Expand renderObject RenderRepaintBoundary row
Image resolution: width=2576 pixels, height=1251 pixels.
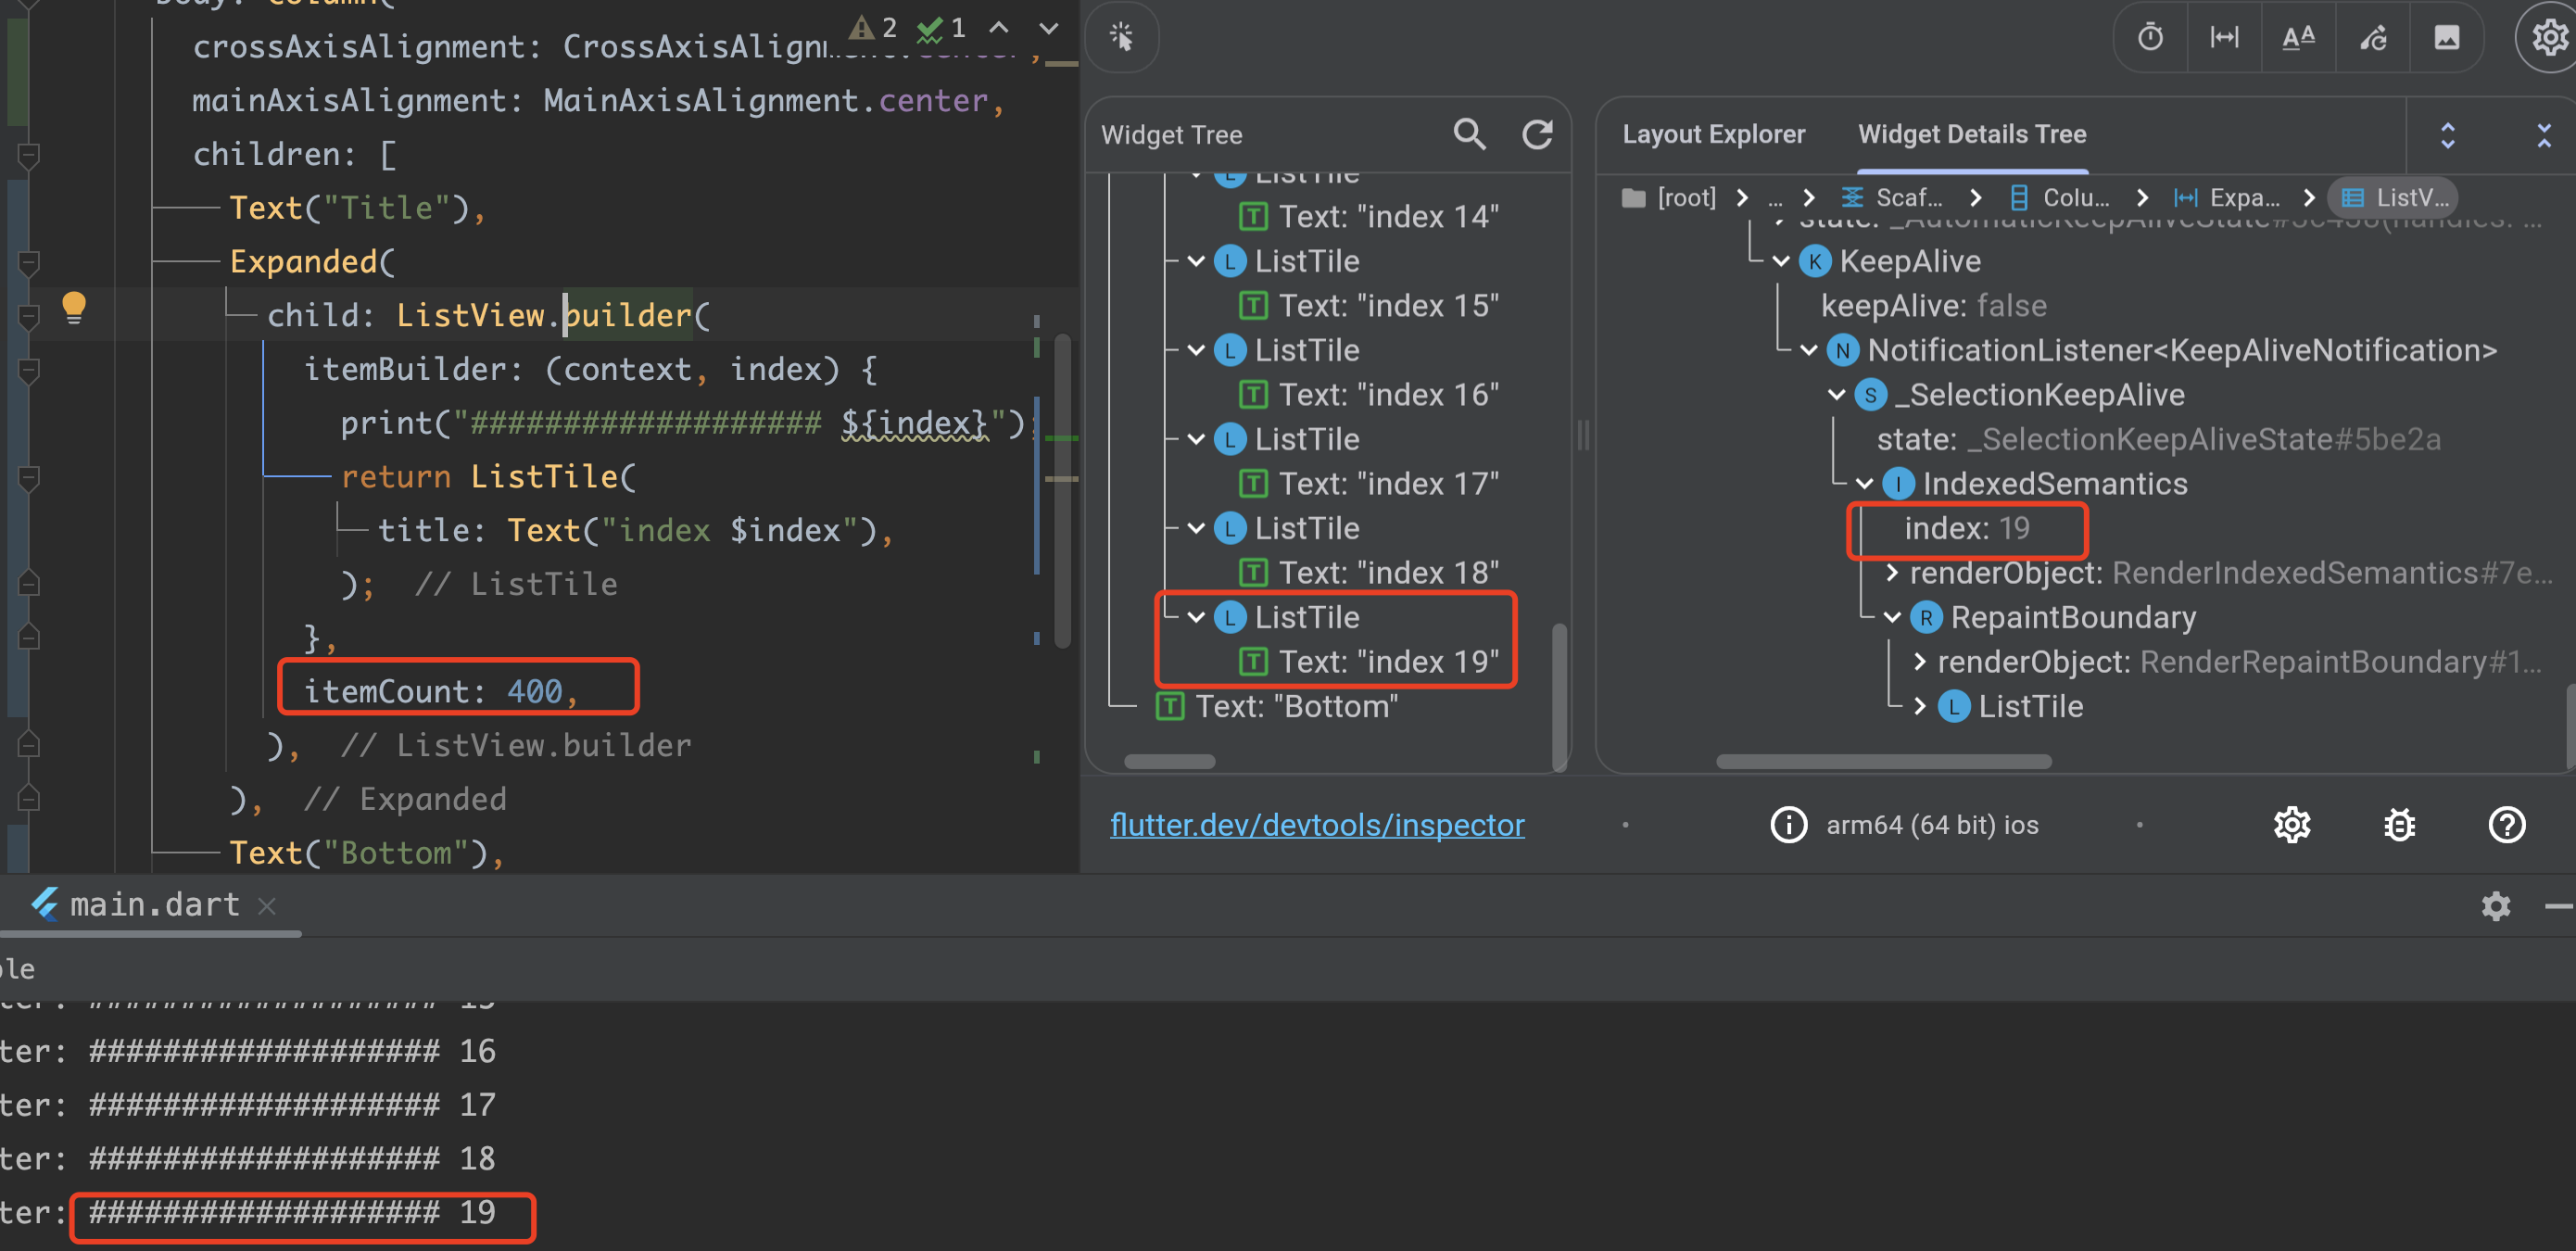pos(1920,662)
